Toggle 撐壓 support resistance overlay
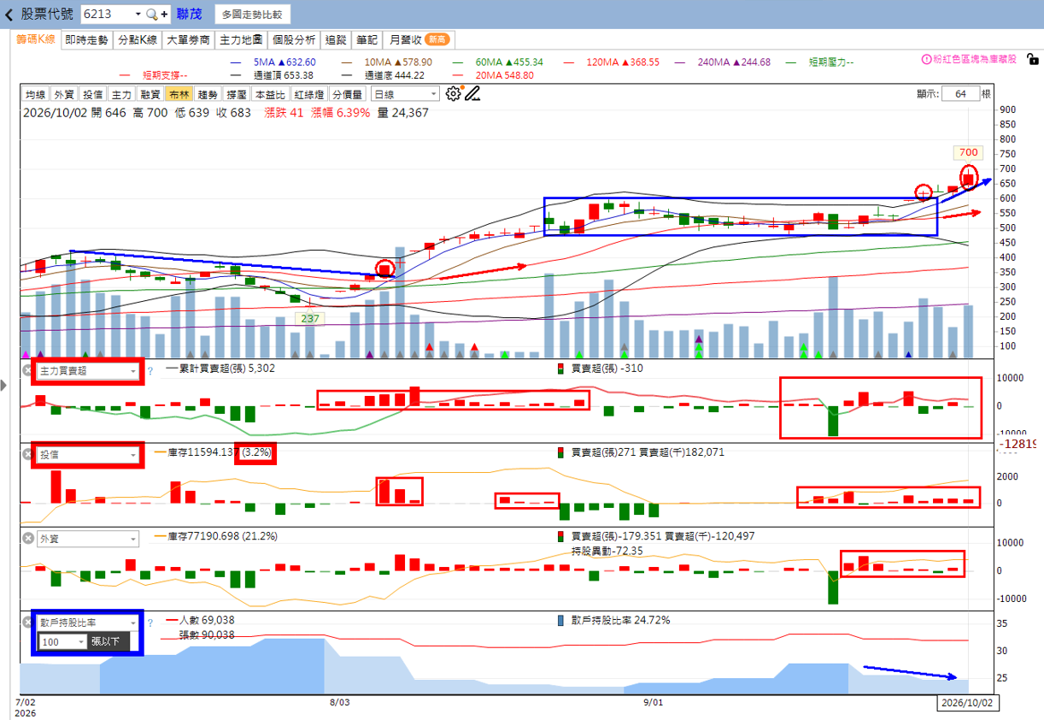Screen dimensions: 1044x720 click(236, 95)
